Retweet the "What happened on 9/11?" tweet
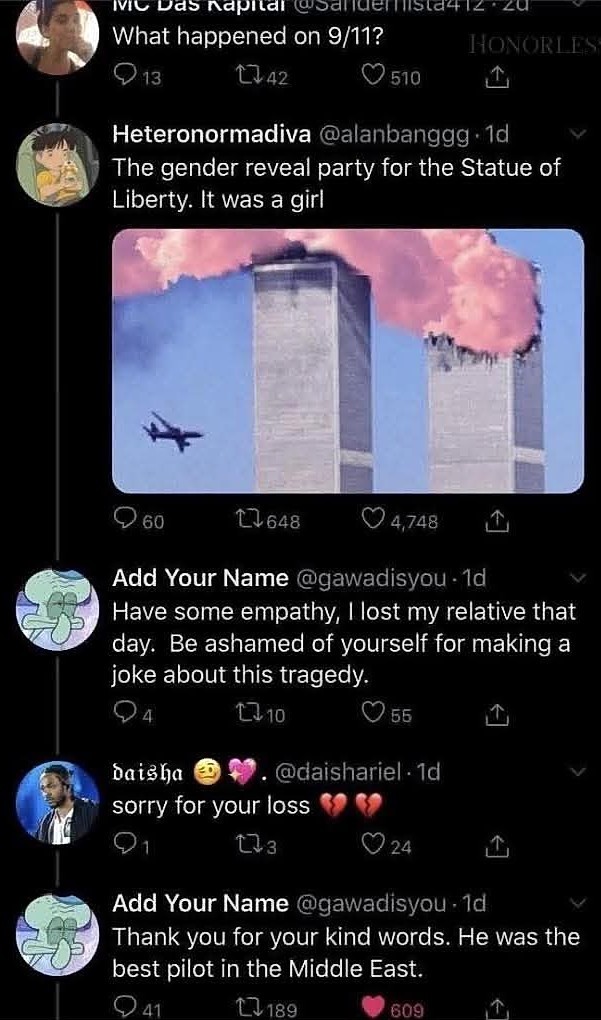The image size is (601, 1020). 257,76
